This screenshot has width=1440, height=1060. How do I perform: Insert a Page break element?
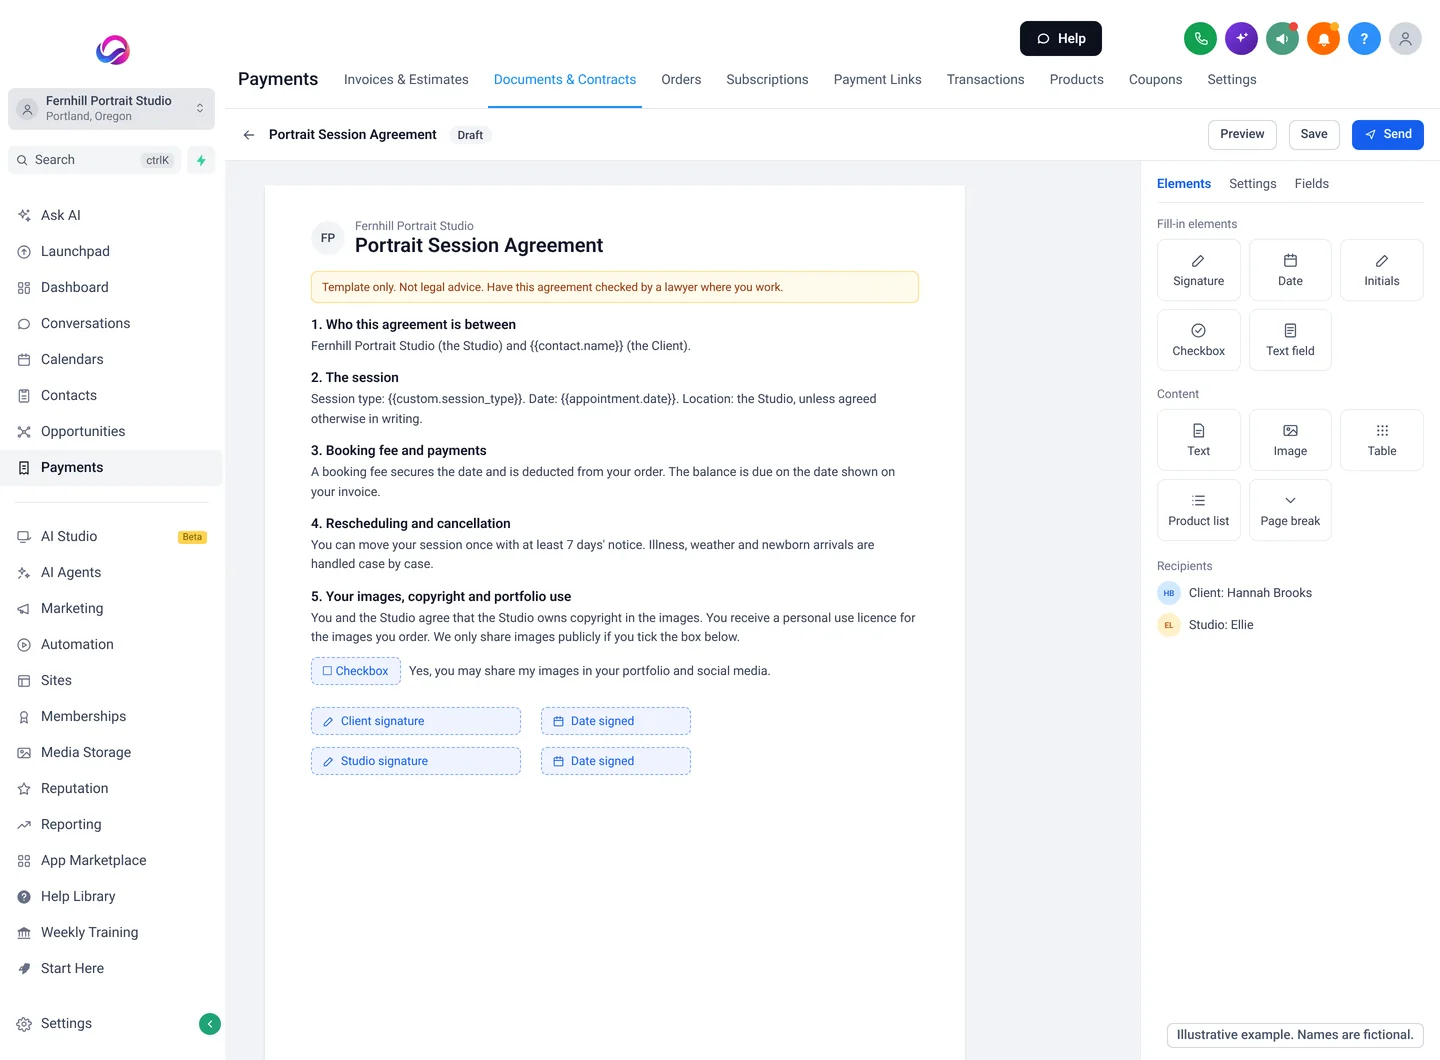point(1290,510)
